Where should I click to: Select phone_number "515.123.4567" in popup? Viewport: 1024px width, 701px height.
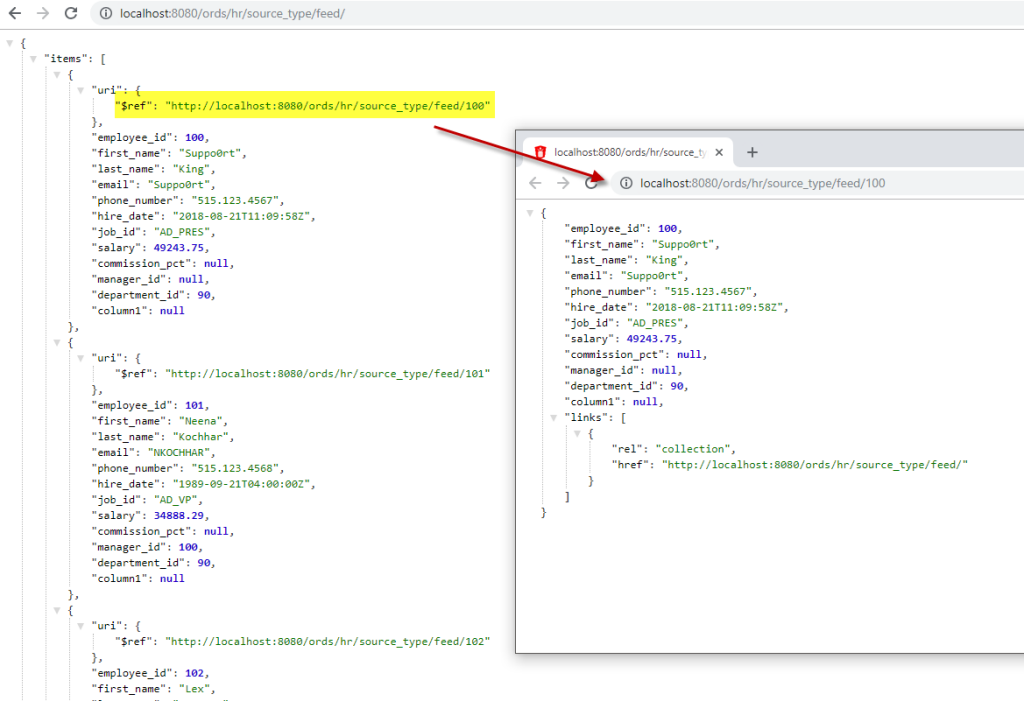pyautogui.click(x=711, y=291)
